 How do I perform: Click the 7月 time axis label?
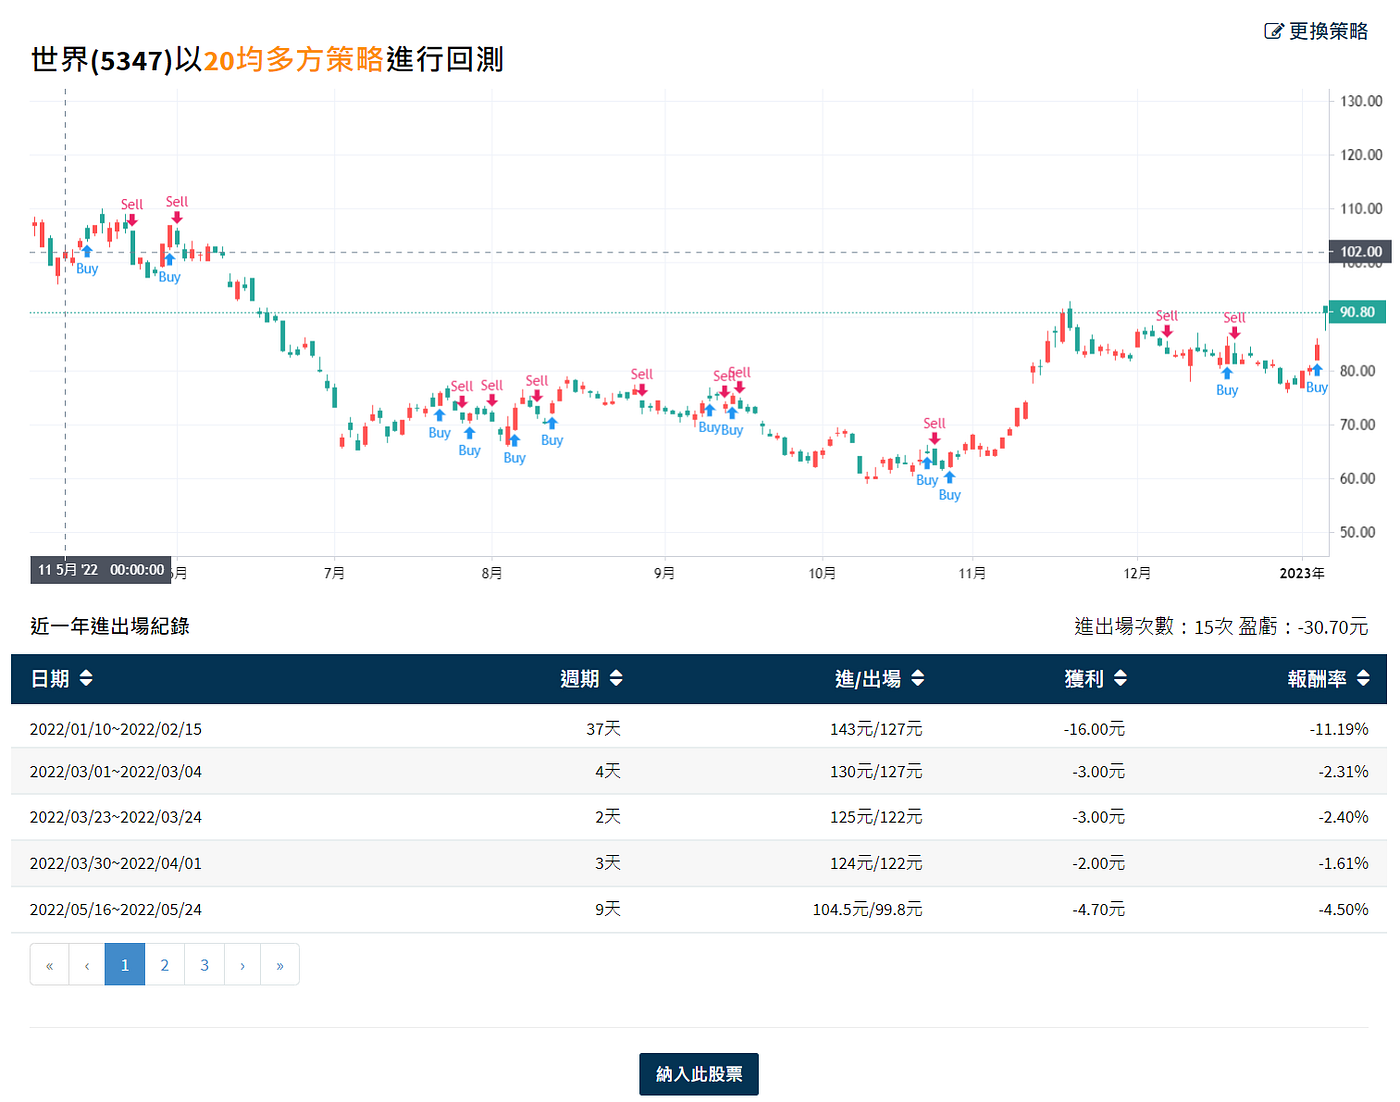(334, 573)
